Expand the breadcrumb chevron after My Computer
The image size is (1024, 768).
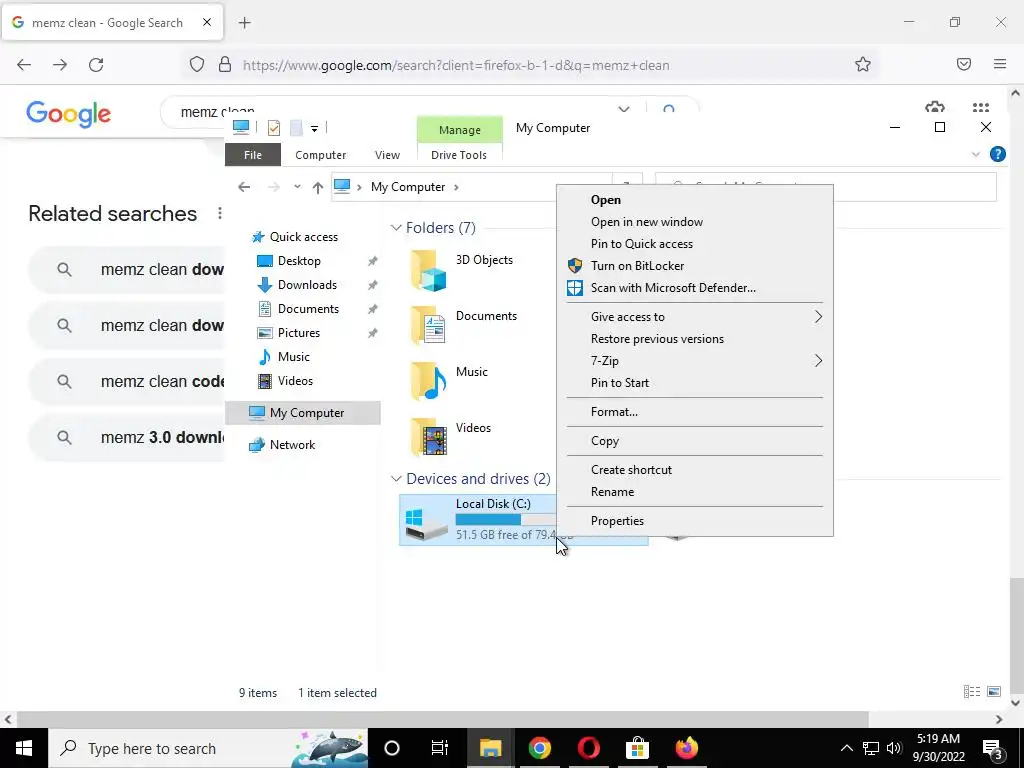(456, 187)
